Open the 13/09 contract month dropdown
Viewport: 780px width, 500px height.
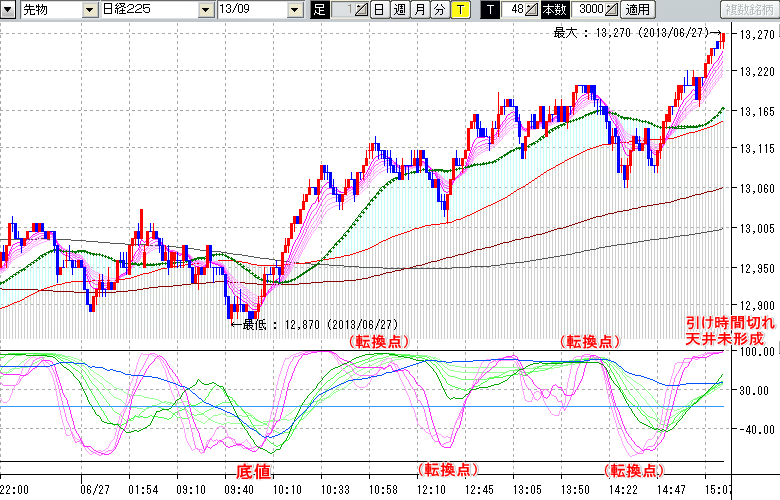coord(293,9)
